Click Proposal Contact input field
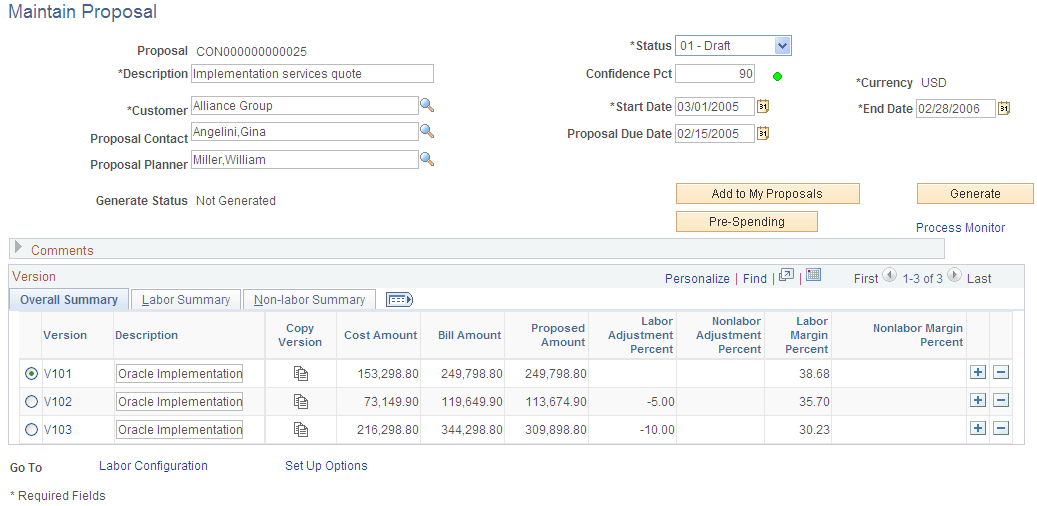Image resolution: width=1037 pixels, height=506 pixels. click(x=305, y=132)
